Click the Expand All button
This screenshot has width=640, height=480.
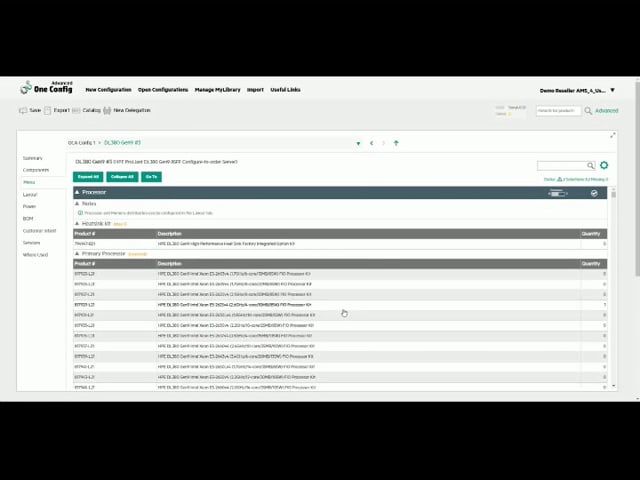pos(88,177)
